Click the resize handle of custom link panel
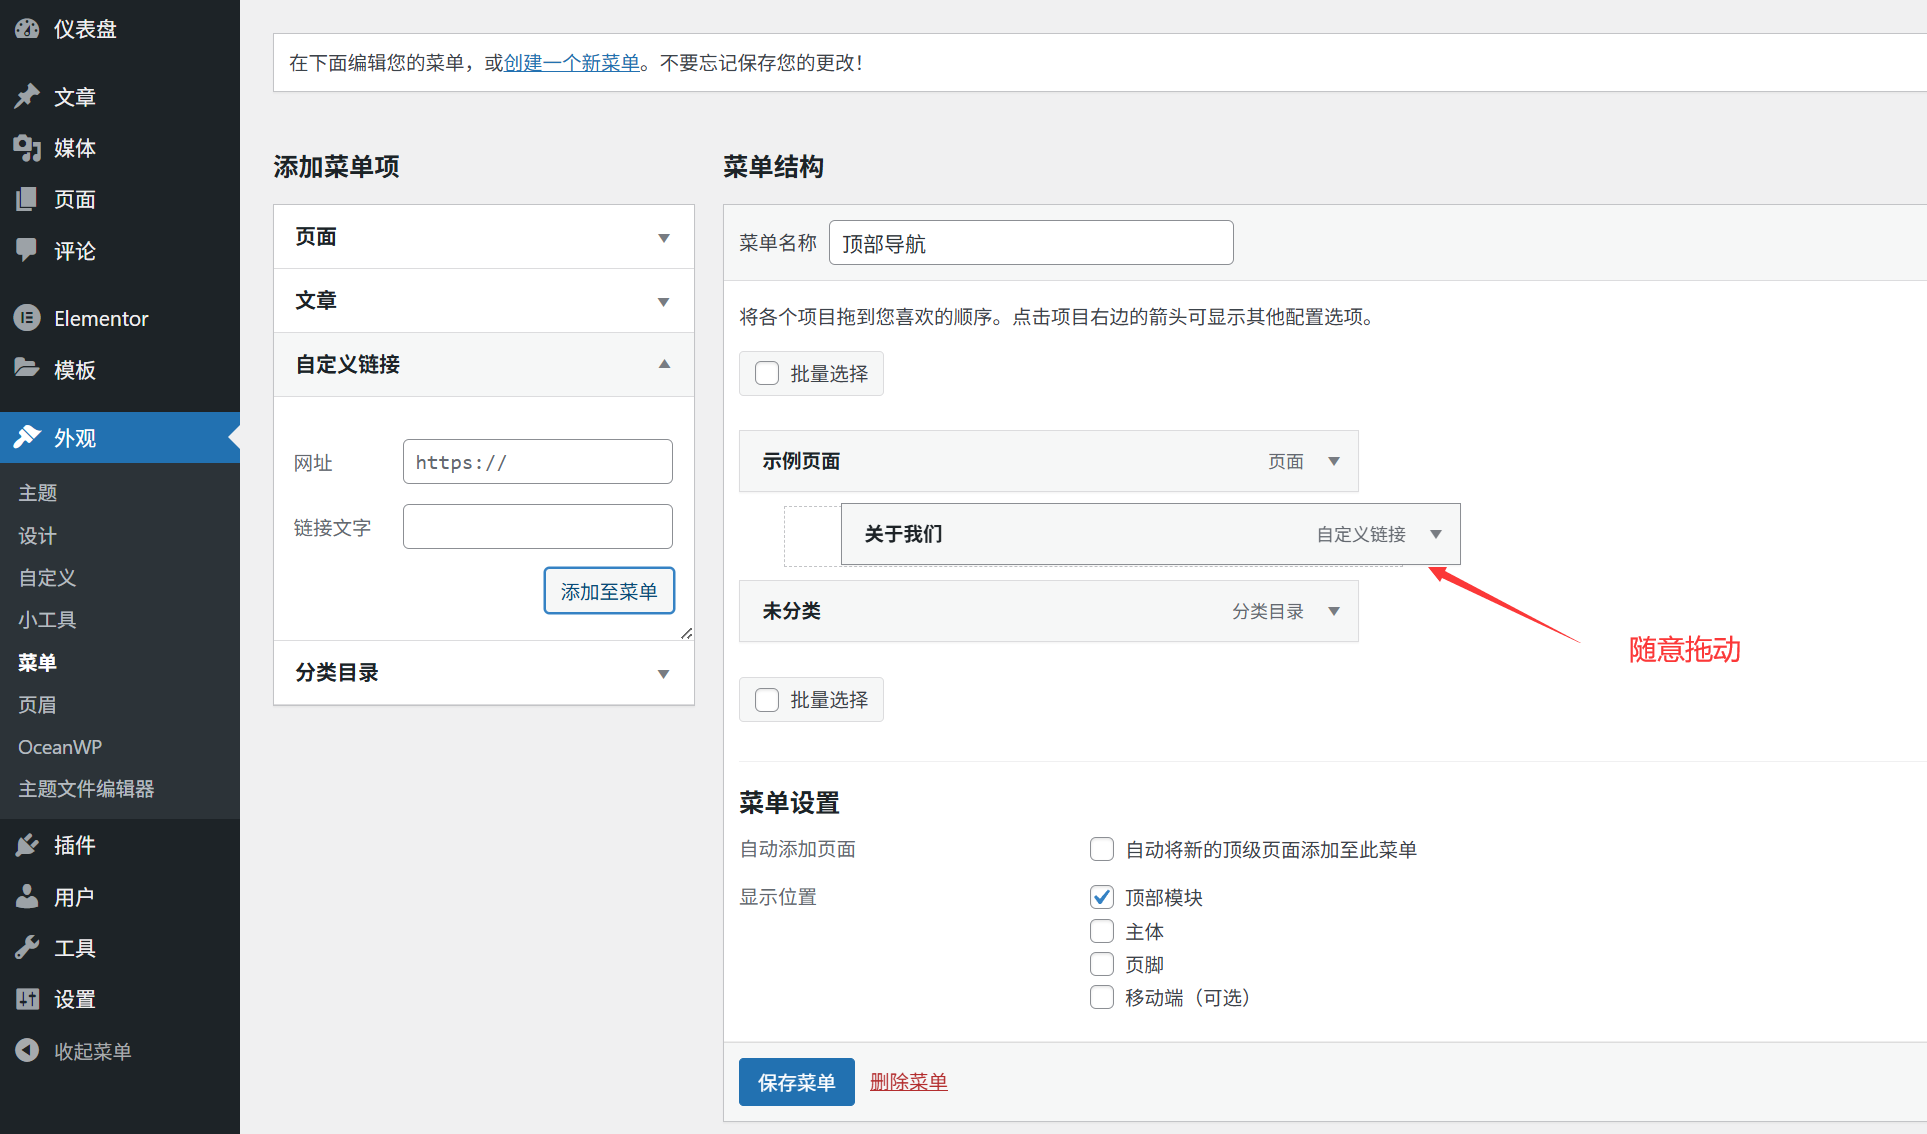 (686, 633)
